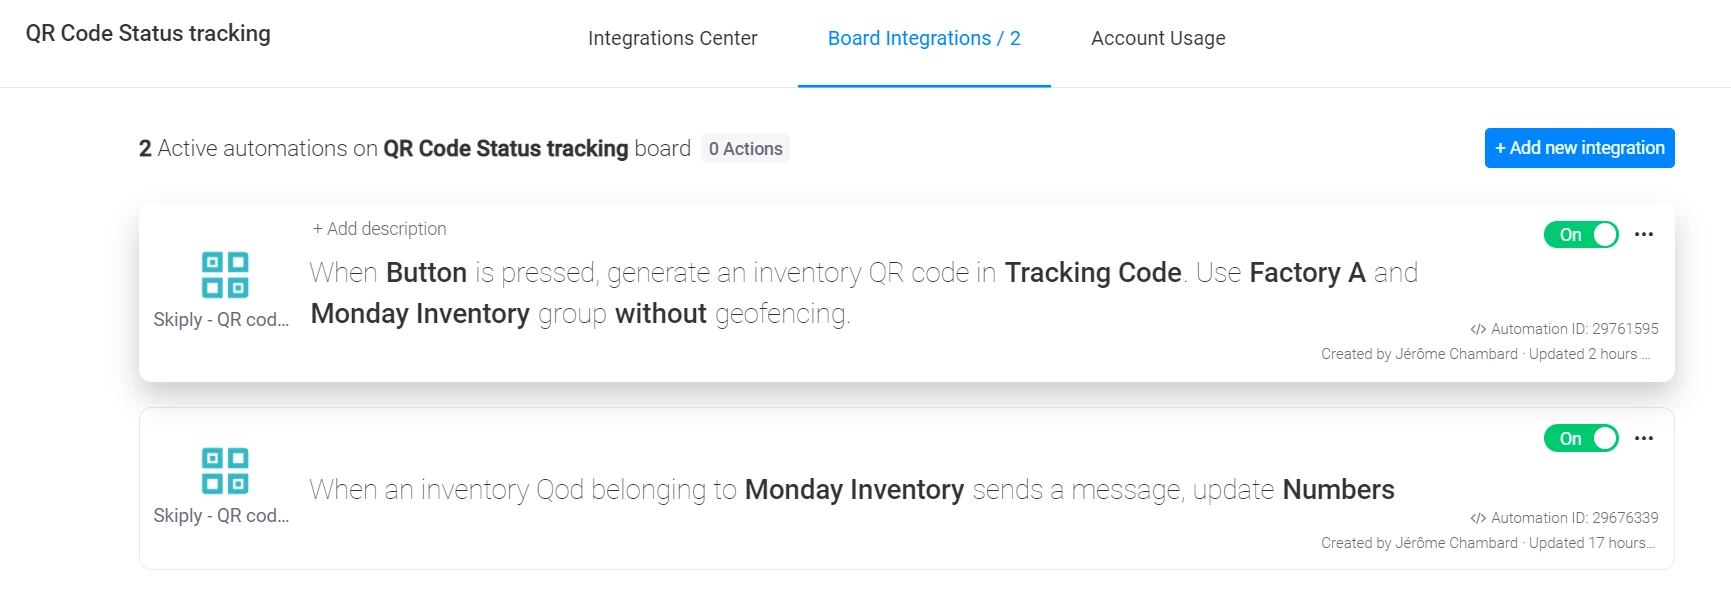Click the Add new integration button

[x=1579, y=148]
